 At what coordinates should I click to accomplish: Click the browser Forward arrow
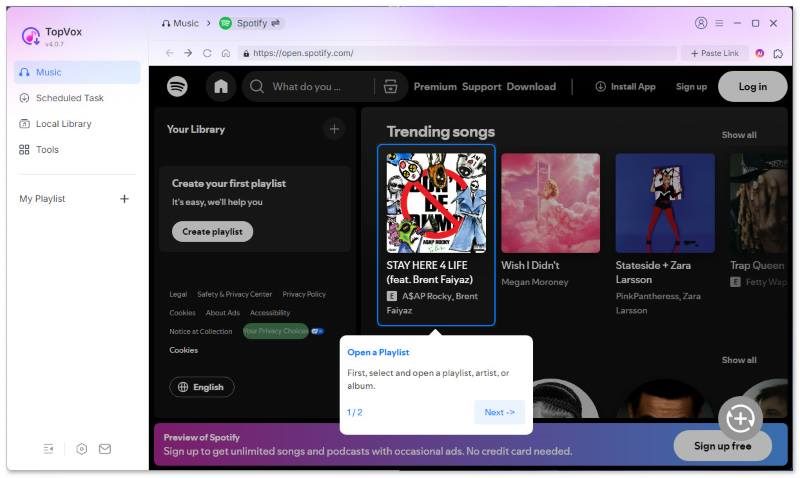[x=188, y=53]
